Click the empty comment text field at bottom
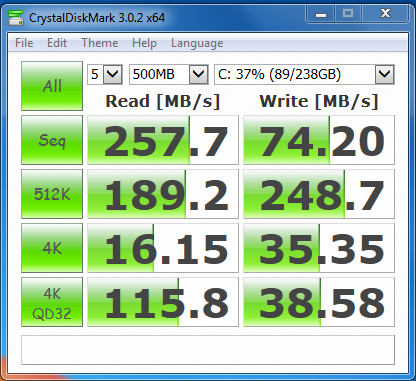 point(208,350)
